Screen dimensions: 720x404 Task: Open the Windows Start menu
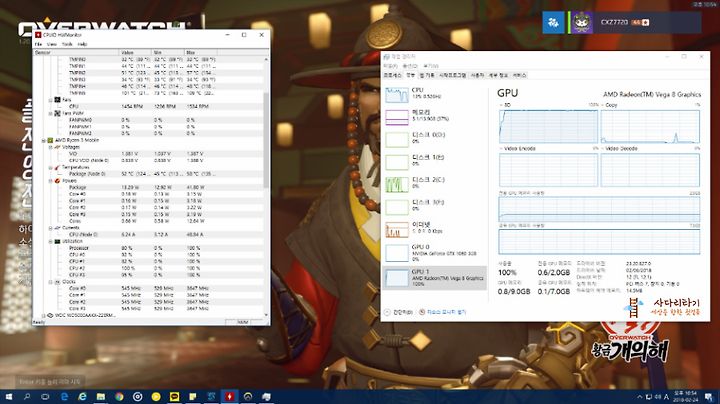(x=9, y=397)
